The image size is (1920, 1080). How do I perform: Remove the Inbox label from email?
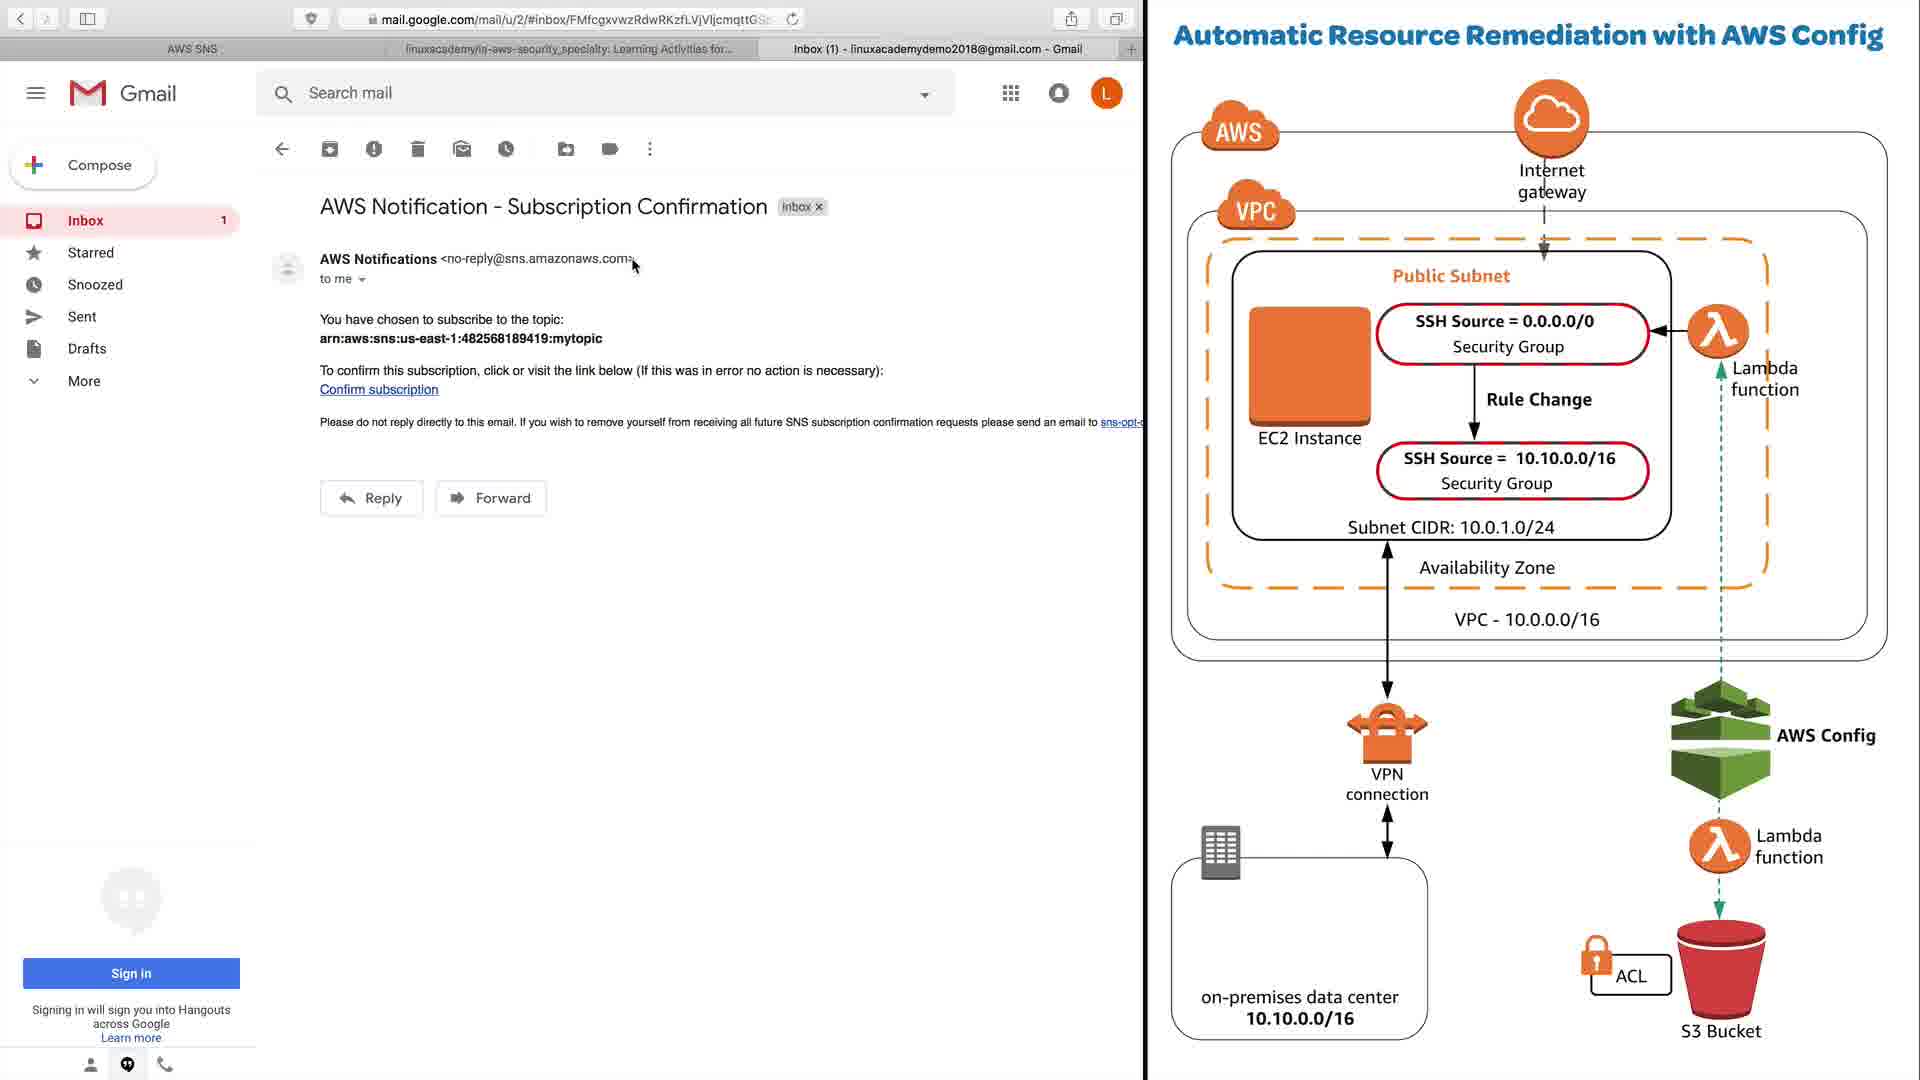819,207
